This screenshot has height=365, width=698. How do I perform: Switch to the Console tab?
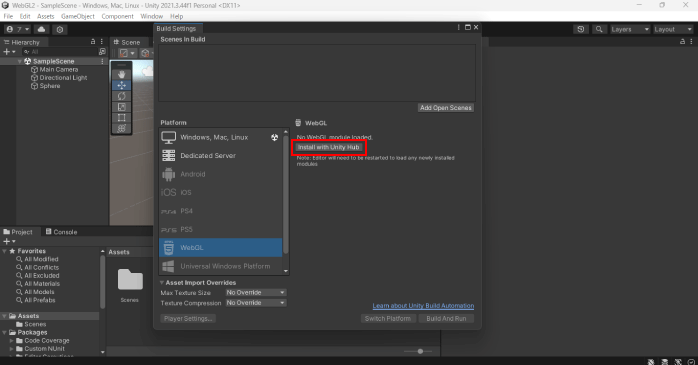pos(61,232)
